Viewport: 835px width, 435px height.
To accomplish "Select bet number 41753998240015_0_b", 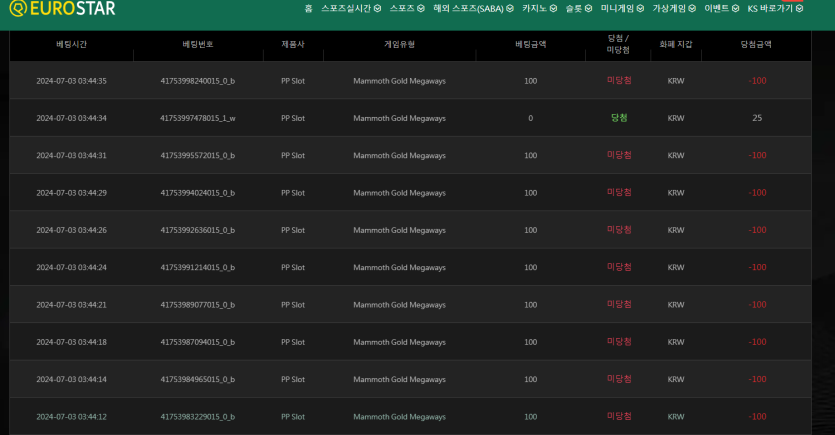I will [x=198, y=81].
